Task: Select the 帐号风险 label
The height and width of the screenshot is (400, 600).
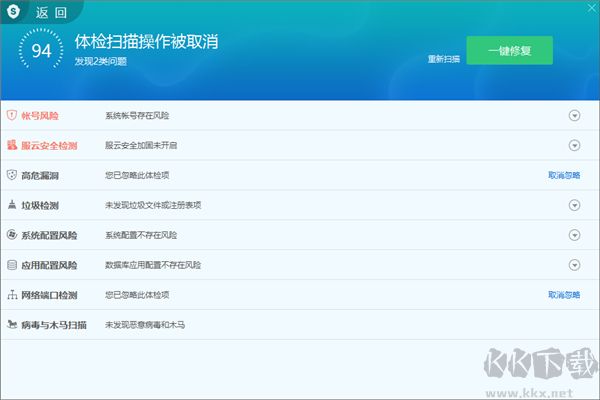Action: point(40,116)
